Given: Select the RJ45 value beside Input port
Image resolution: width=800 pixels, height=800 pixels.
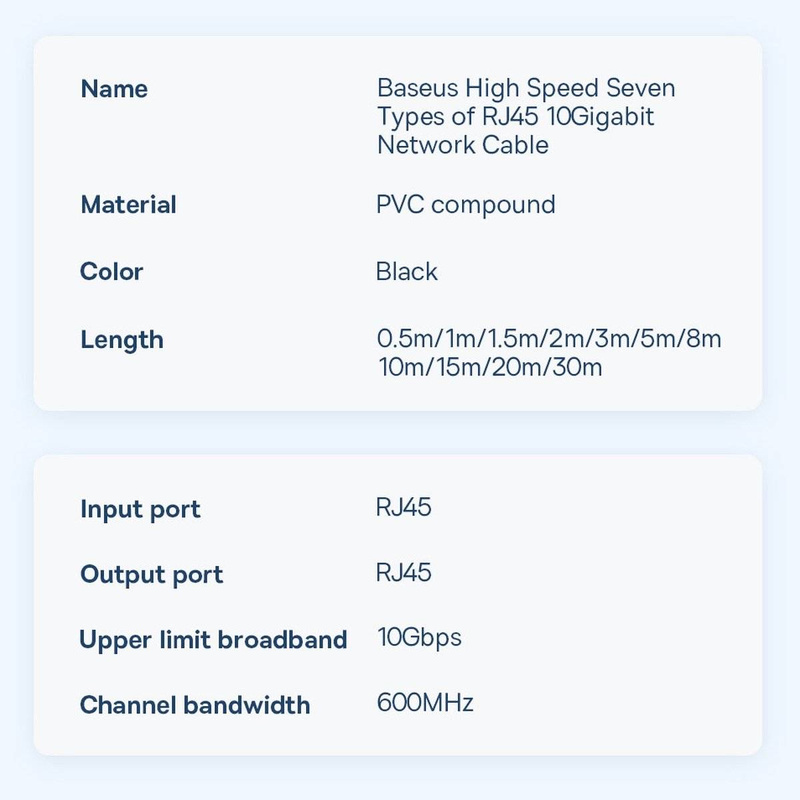Looking at the screenshot, I should point(404,507).
